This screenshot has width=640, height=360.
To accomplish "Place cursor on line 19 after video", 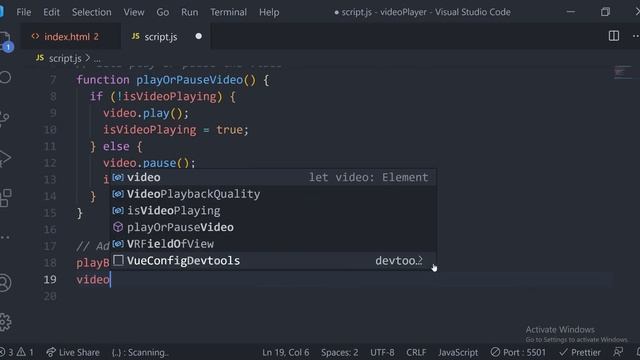I will click(110, 280).
